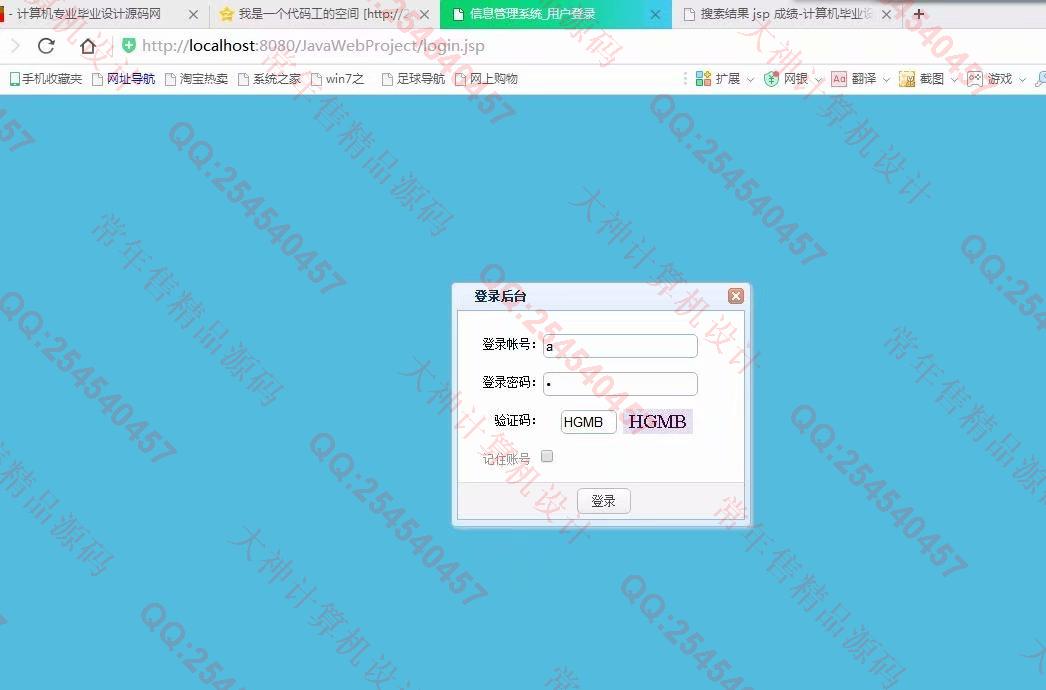Expand the 扩展 dropdown arrow
The height and width of the screenshot is (690, 1046).
click(x=750, y=79)
